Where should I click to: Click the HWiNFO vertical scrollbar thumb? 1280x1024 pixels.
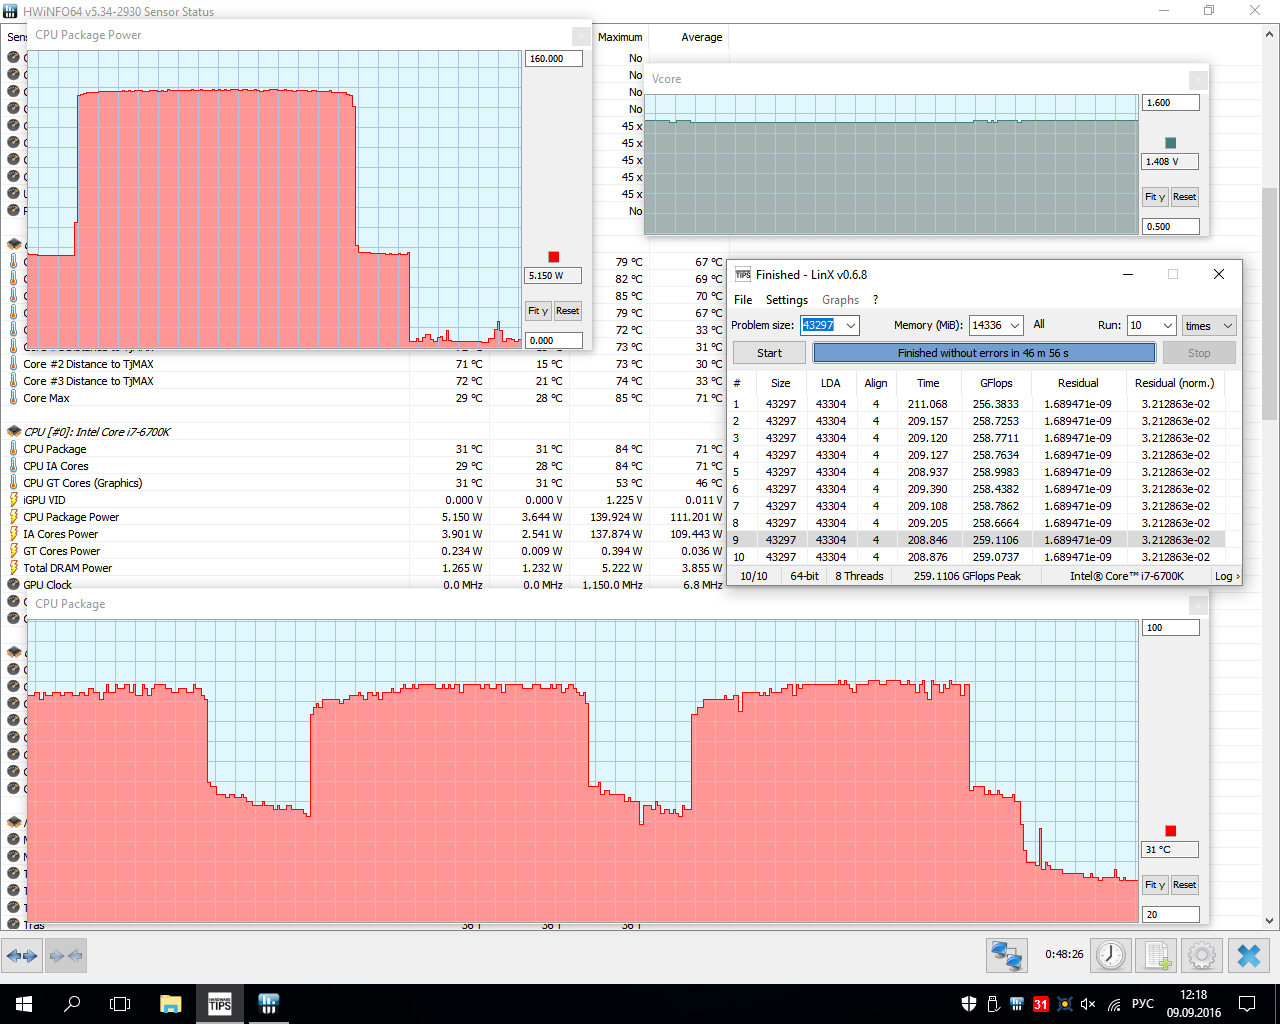1270,303
